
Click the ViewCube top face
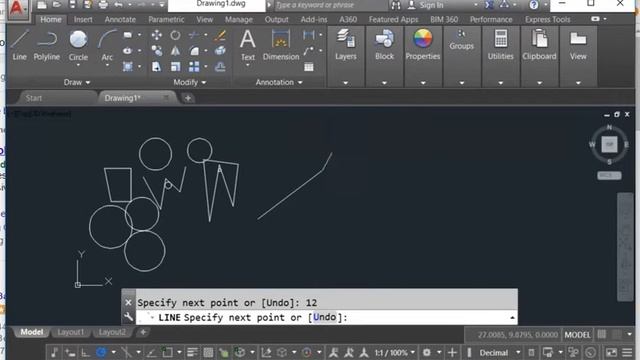pyautogui.click(x=609, y=144)
